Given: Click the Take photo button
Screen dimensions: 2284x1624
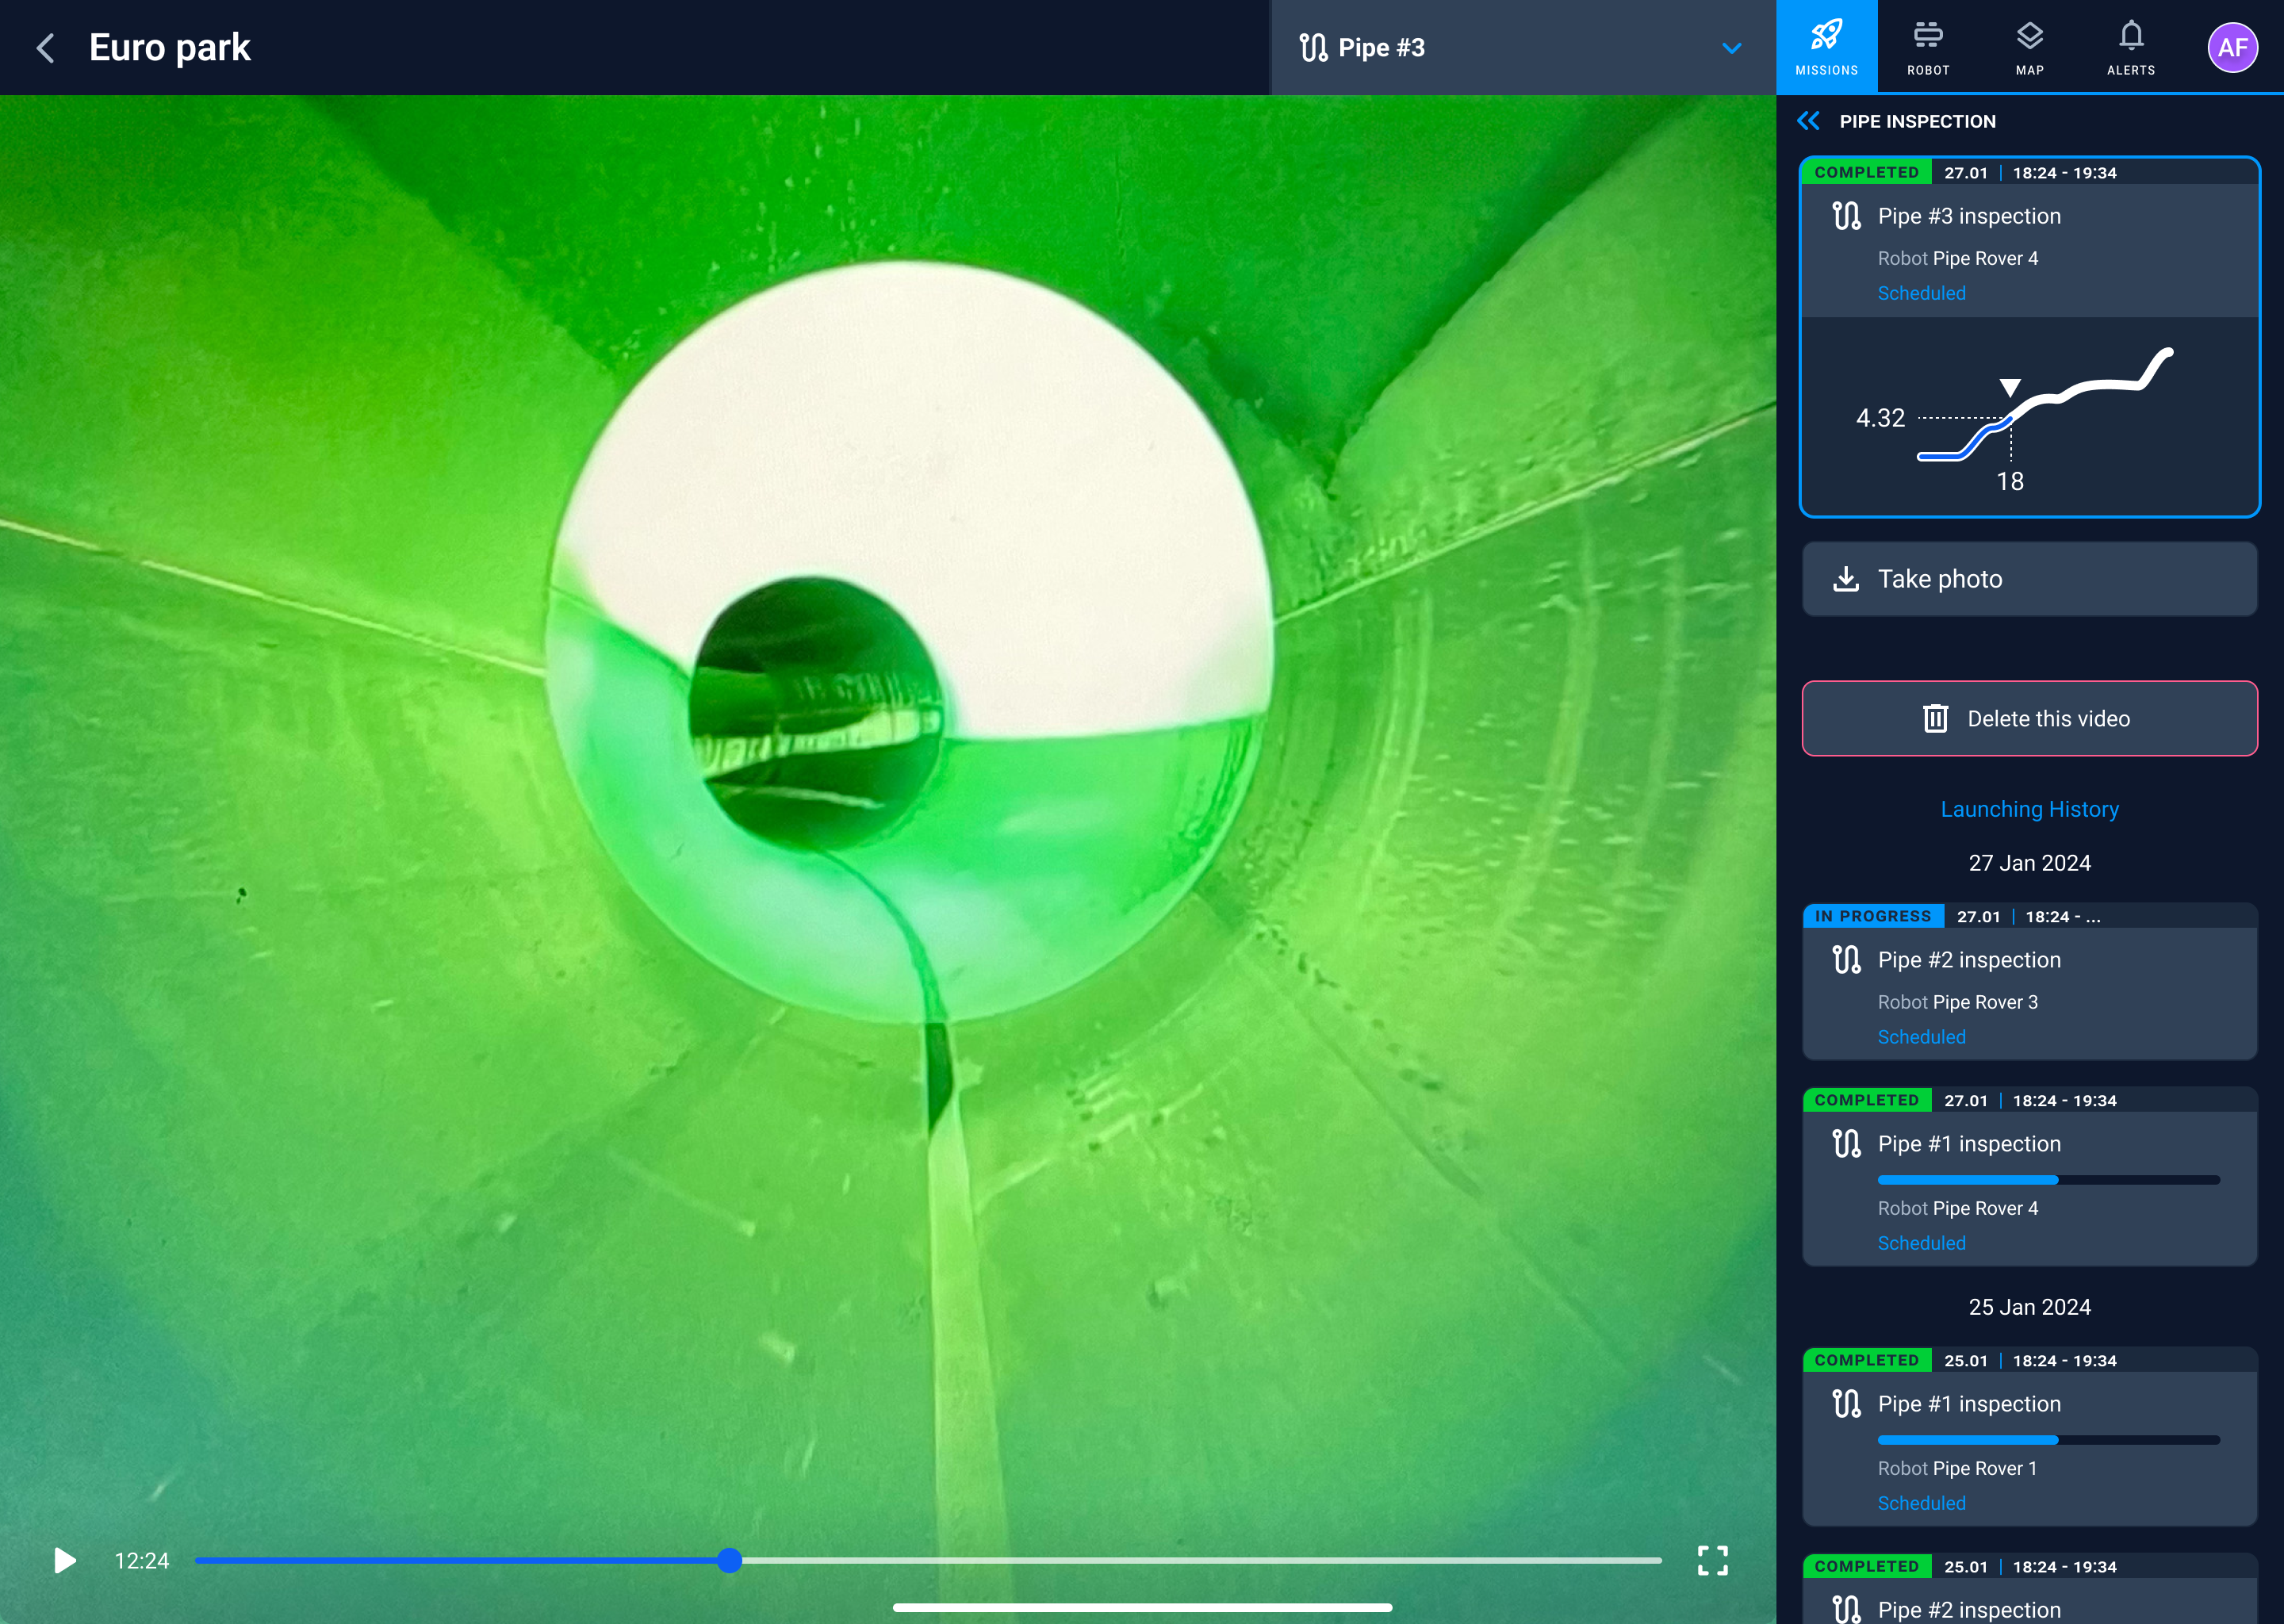Looking at the screenshot, I should pos(2029,579).
